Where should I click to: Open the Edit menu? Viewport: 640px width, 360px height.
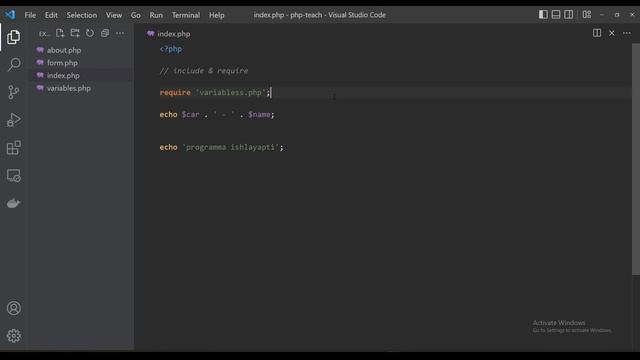[x=51, y=15]
